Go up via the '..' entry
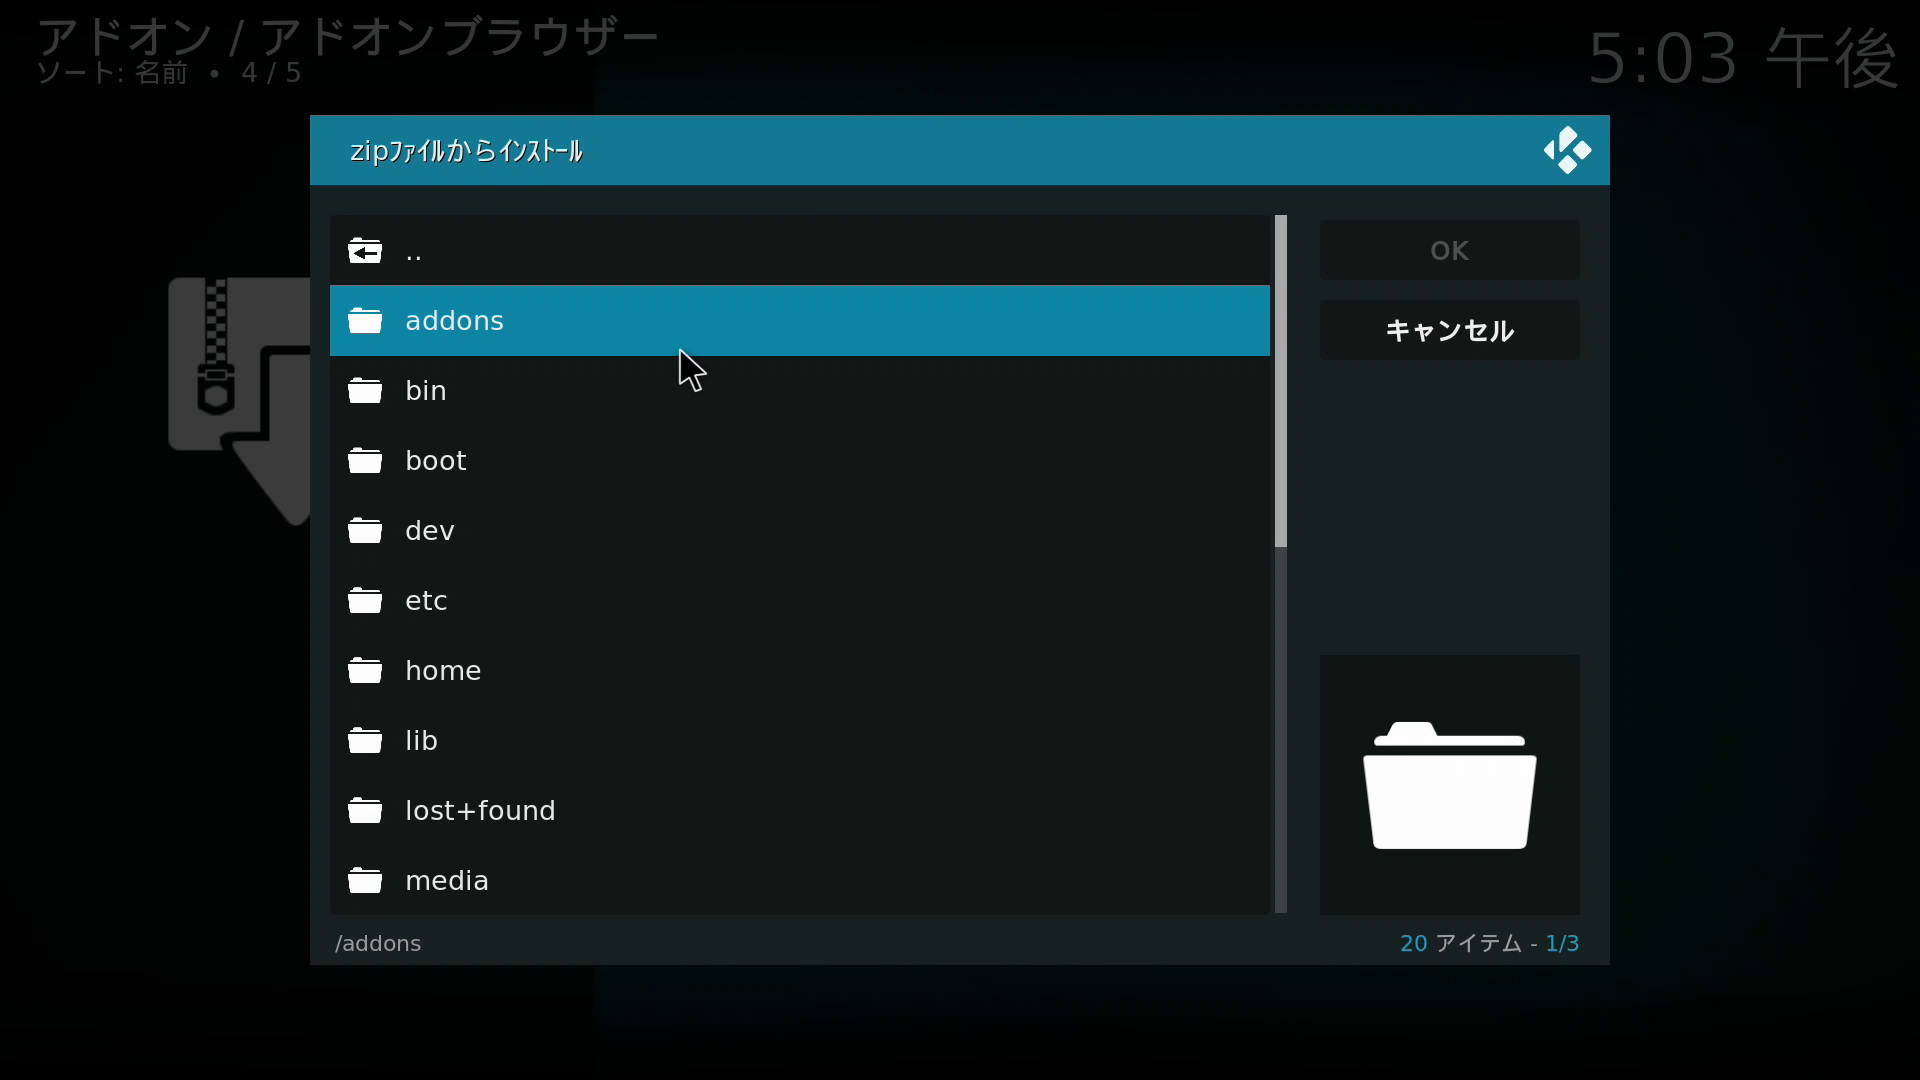This screenshot has width=1920, height=1080. (x=800, y=250)
